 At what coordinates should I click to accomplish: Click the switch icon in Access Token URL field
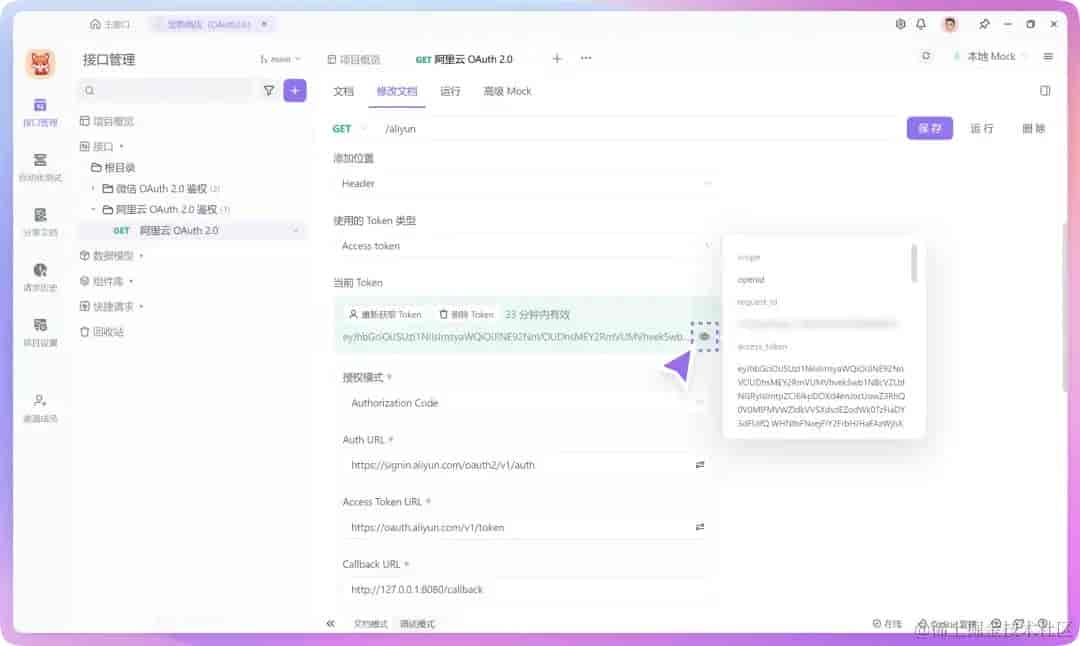[x=700, y=527]
